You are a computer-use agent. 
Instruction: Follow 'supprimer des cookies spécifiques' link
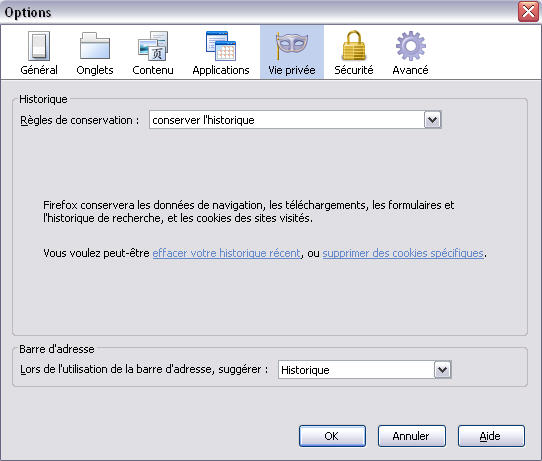point(403,253)
